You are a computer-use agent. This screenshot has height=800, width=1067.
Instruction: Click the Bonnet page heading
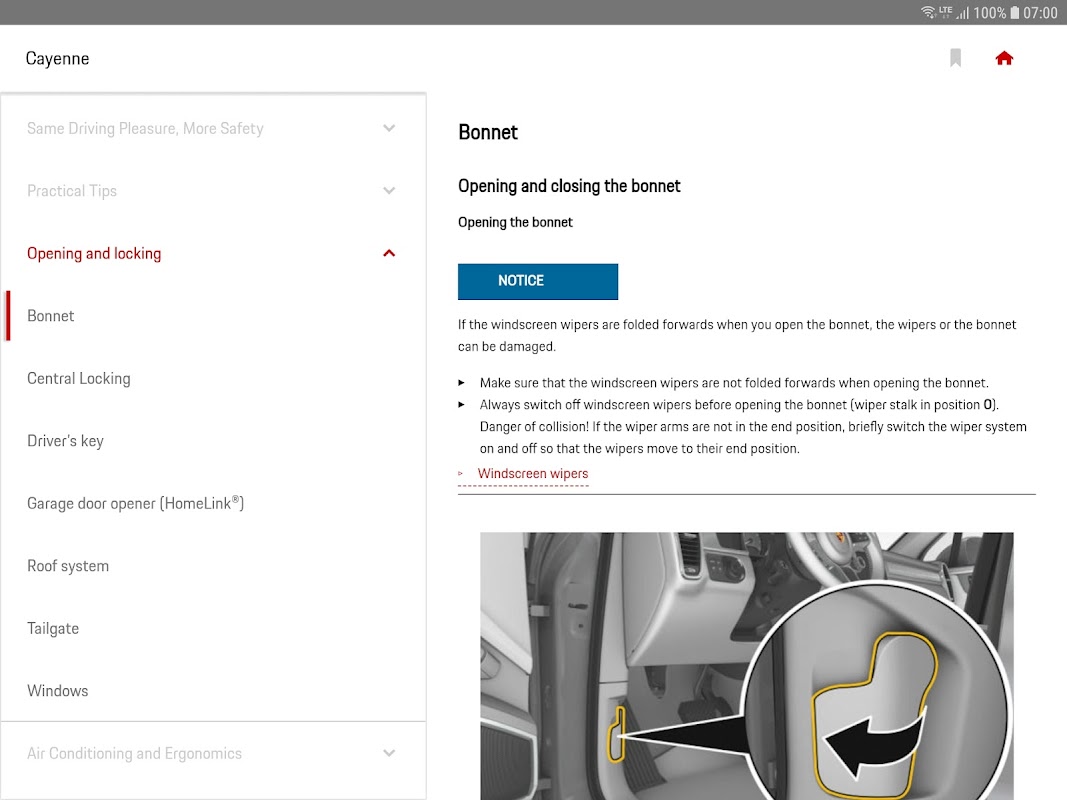click(488, 132)
